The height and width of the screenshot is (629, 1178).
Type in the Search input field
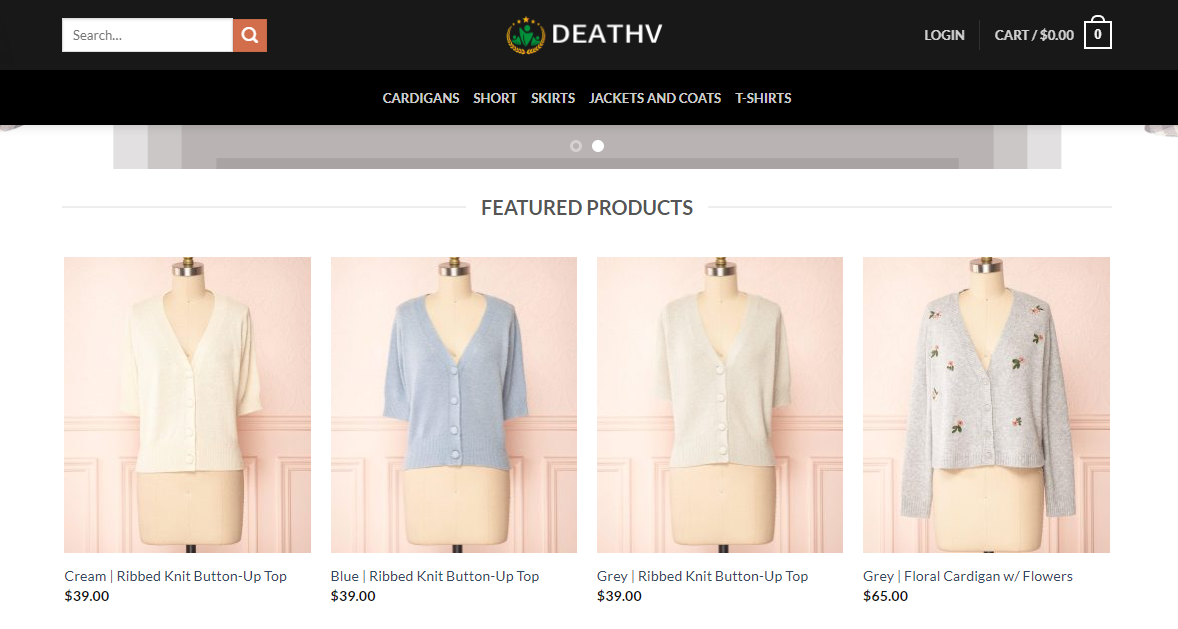(x=147, y=35)
